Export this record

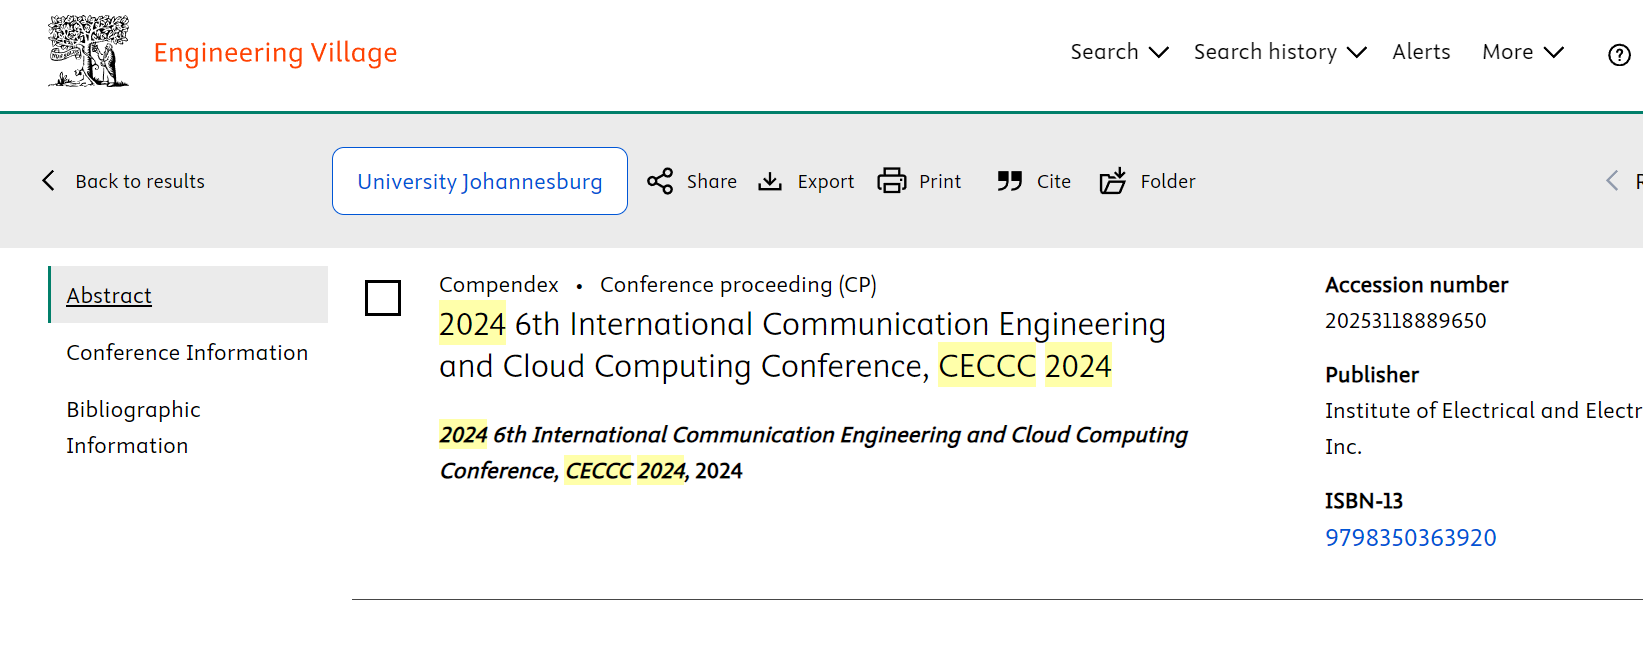806,181
